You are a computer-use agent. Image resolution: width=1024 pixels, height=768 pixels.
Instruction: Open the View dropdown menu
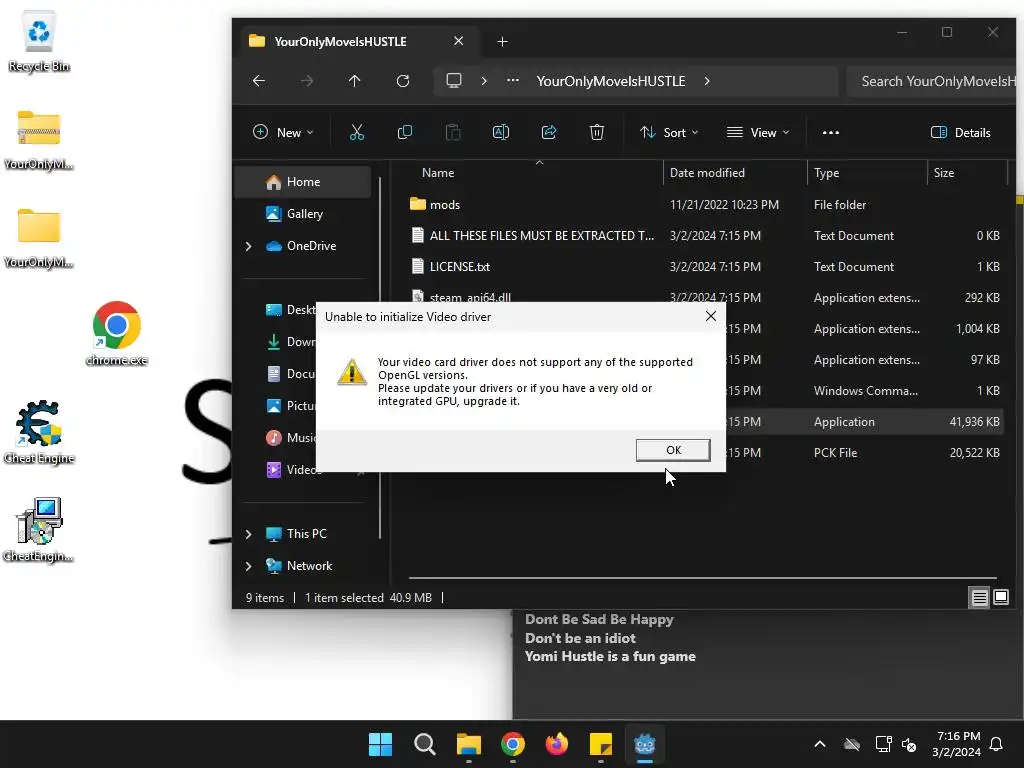[758, 133]
